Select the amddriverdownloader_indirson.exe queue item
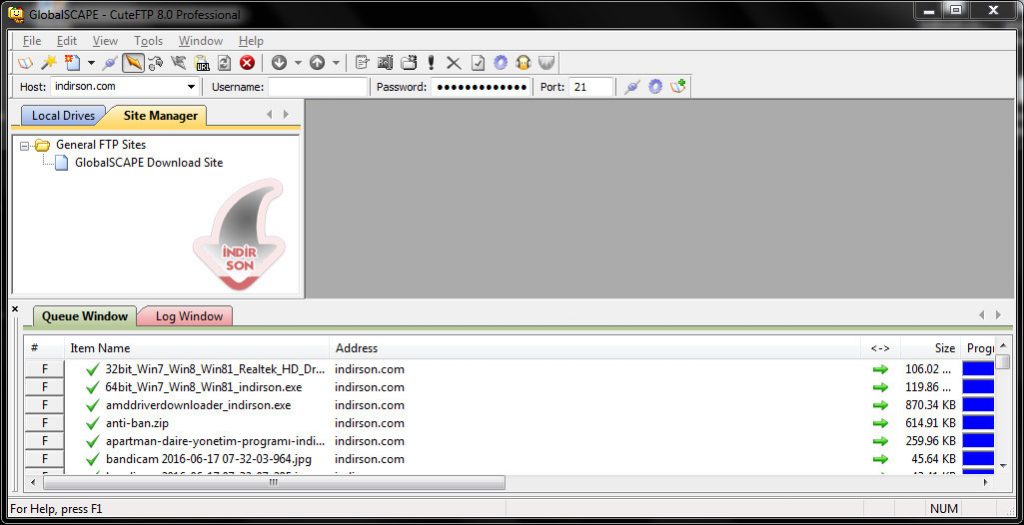The height and width of the screenshot is (525, 1024). coord(198,405)
